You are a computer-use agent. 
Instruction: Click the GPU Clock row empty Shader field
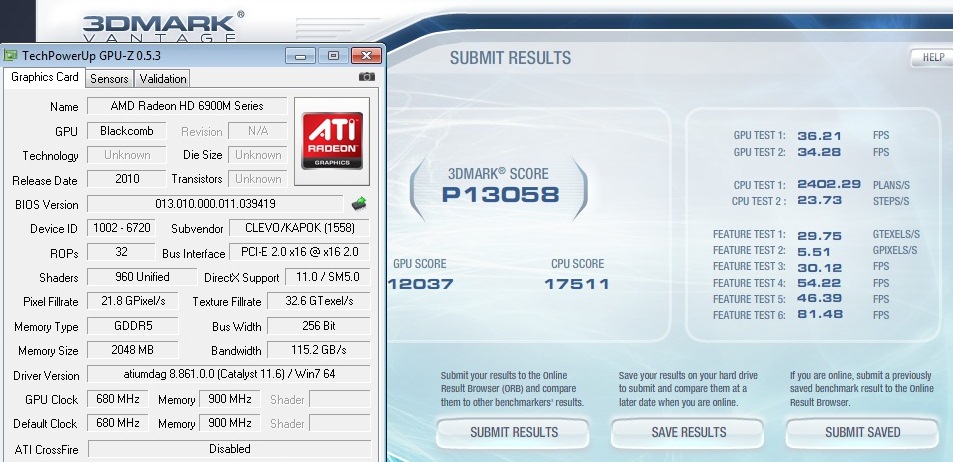point(339,399)
